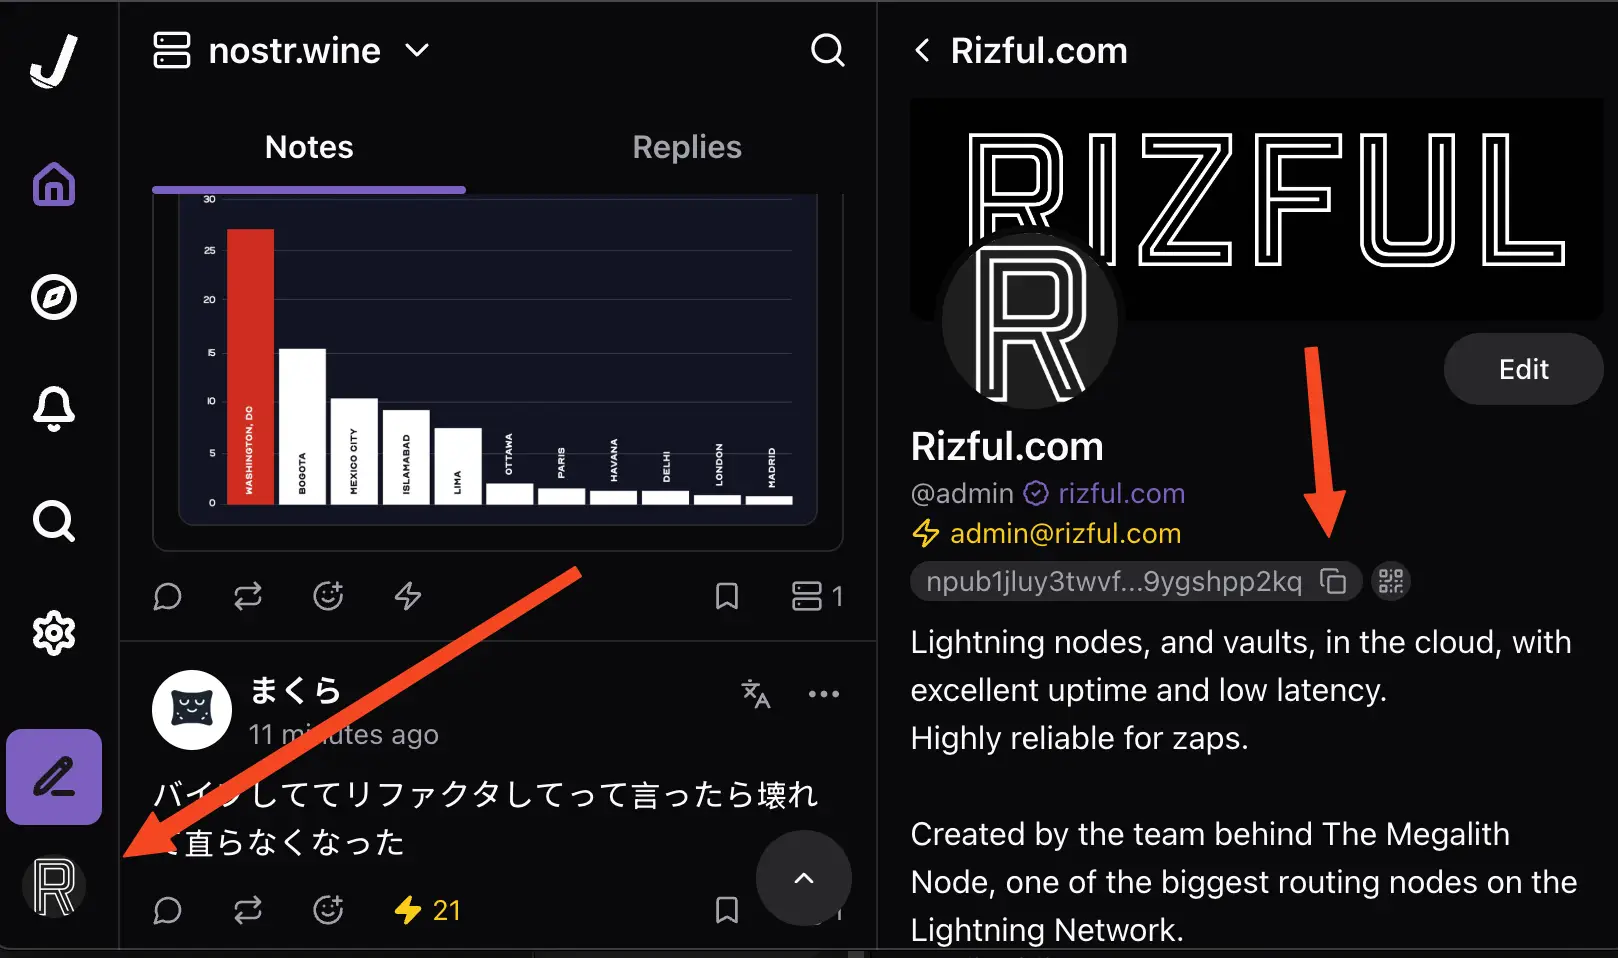Open the rizful.com verified link
Image resolution: width=1618 pixels, height=958 pixels.
pos(1120,493)
